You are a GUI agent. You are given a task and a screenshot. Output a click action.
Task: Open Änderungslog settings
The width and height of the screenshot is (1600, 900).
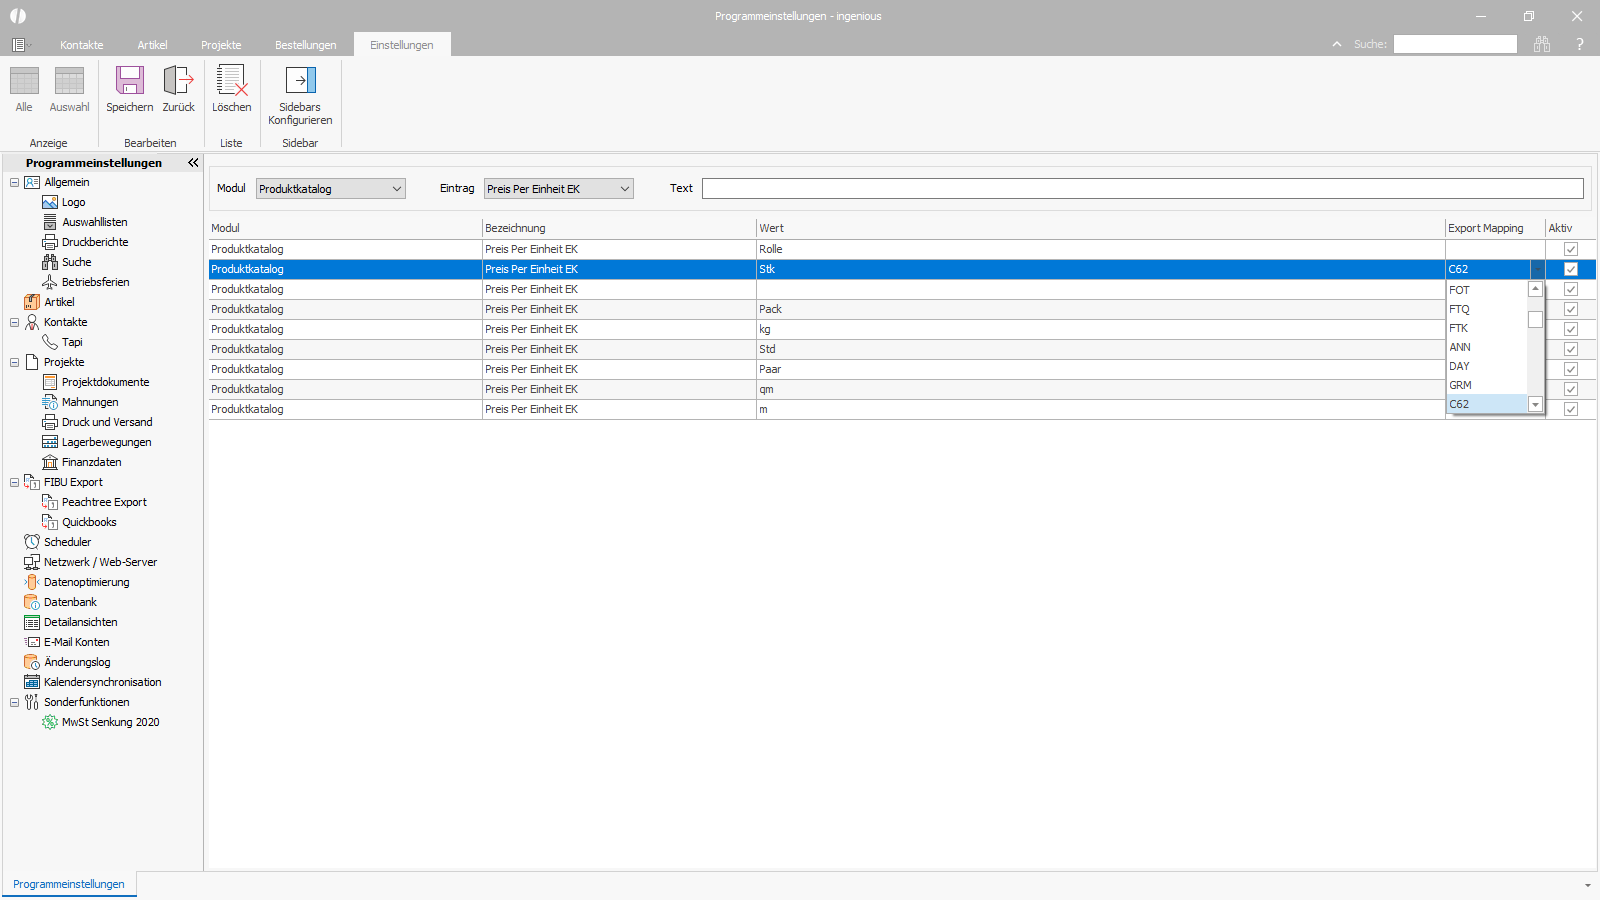(77, 662)
